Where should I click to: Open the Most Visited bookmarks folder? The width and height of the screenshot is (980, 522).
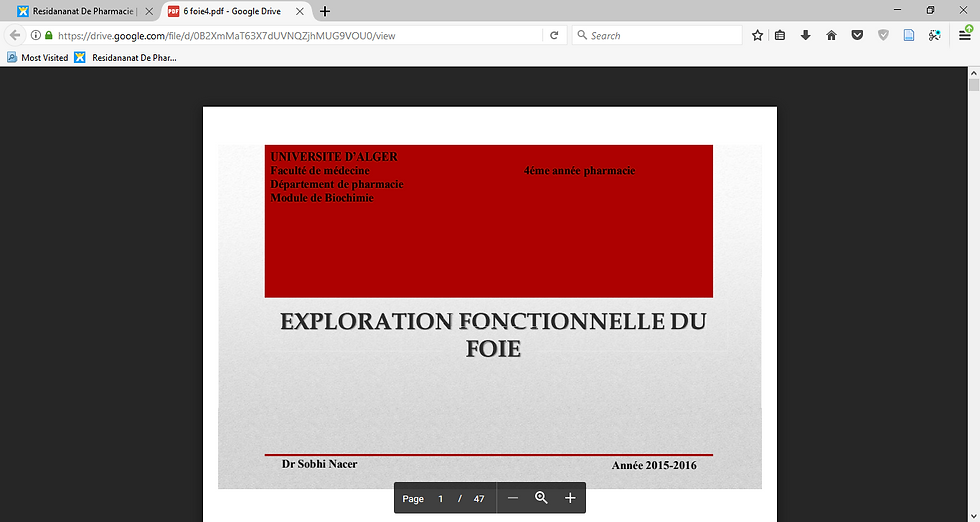(38, 58)
